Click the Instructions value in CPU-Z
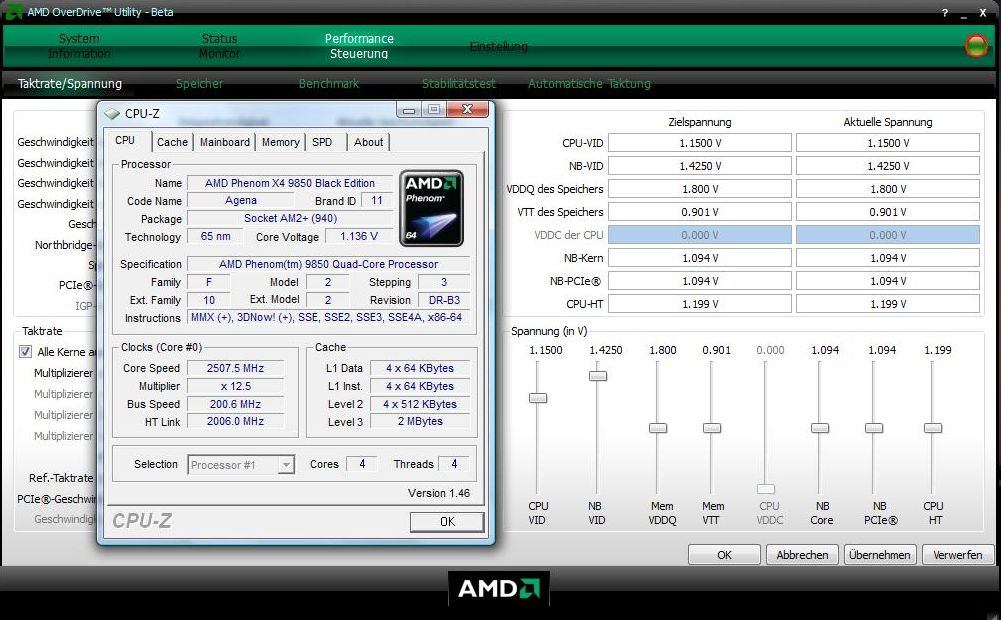 coord(328,317)
